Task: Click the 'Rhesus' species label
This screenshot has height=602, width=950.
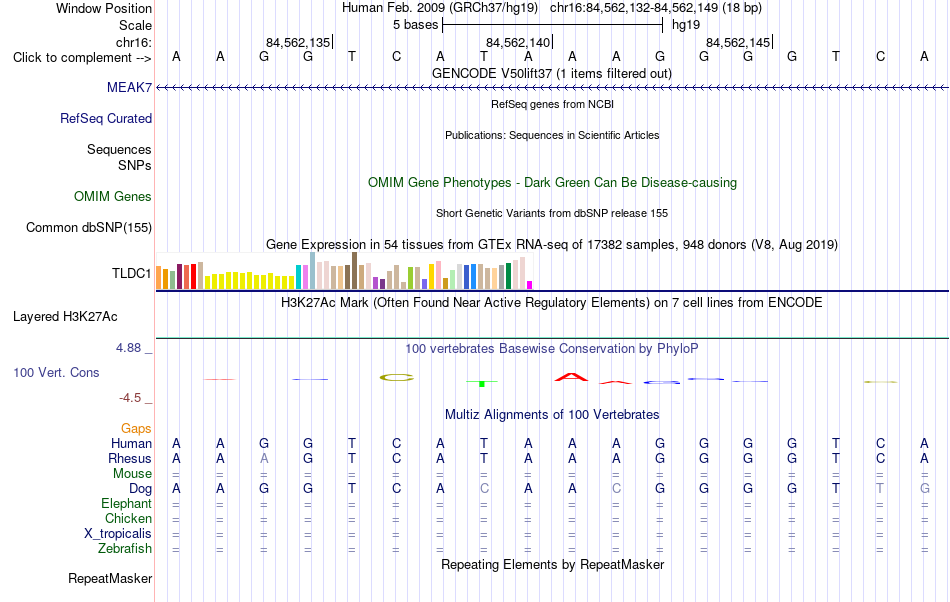Action: pos(130,458)
